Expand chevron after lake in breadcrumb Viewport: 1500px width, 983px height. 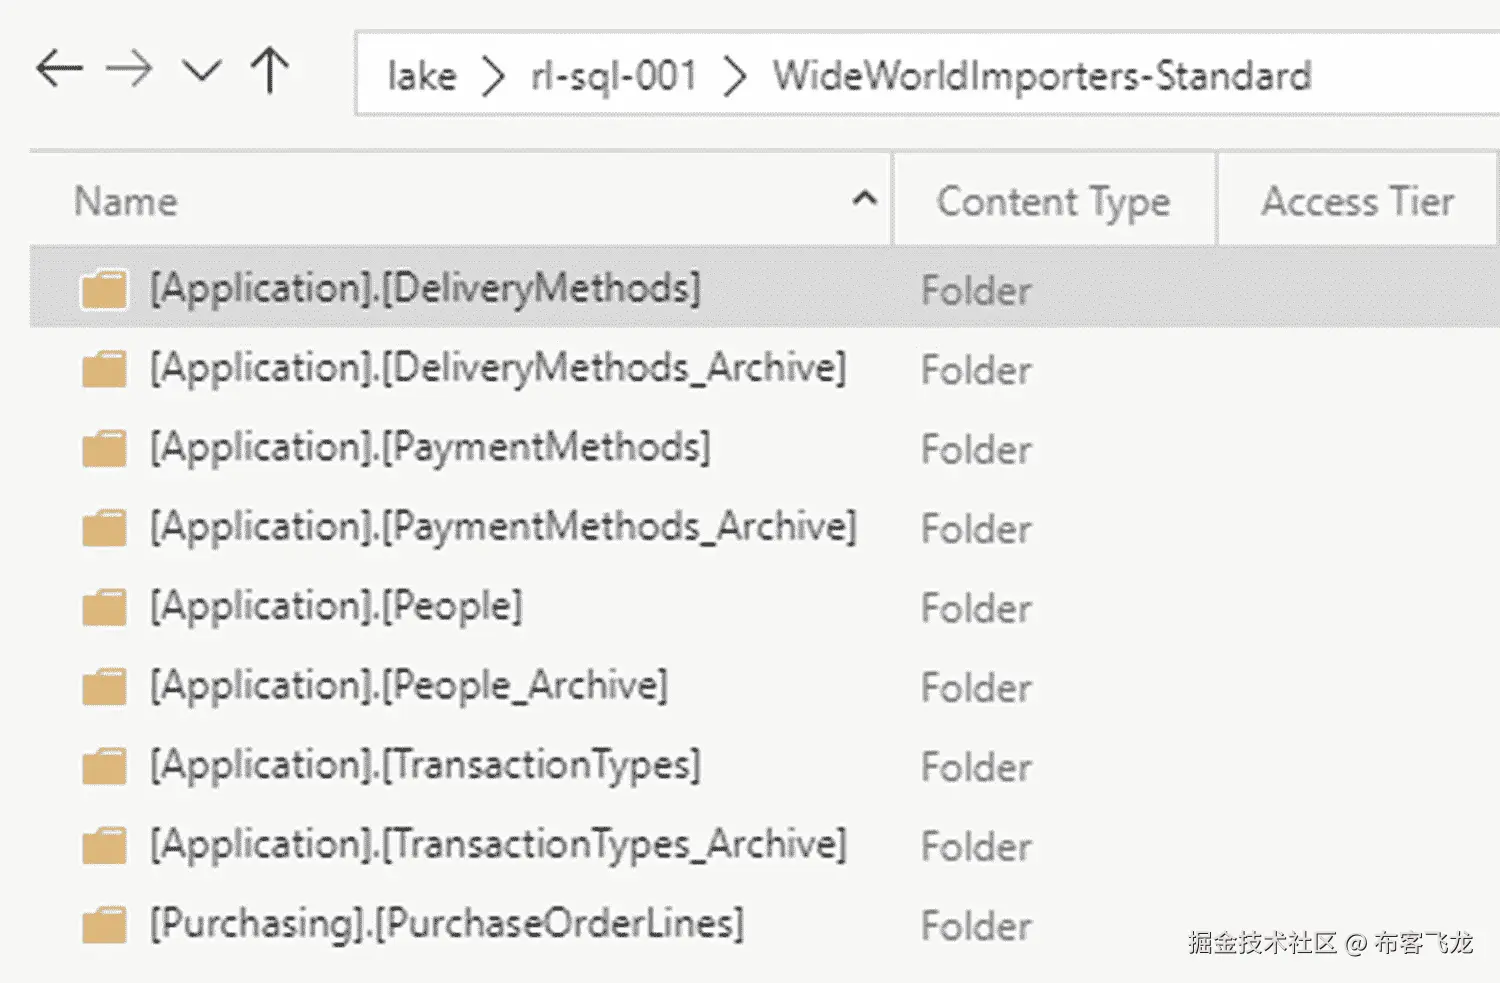coord(492,77)
